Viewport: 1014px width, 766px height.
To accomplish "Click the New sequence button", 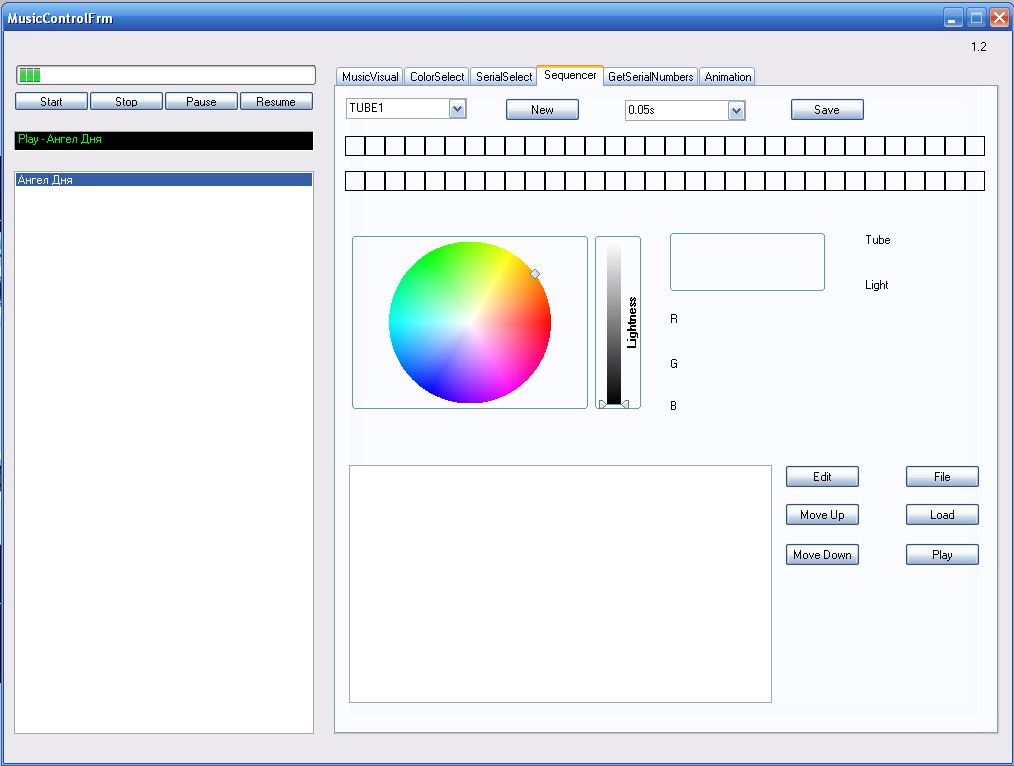I will coord(542,110).
